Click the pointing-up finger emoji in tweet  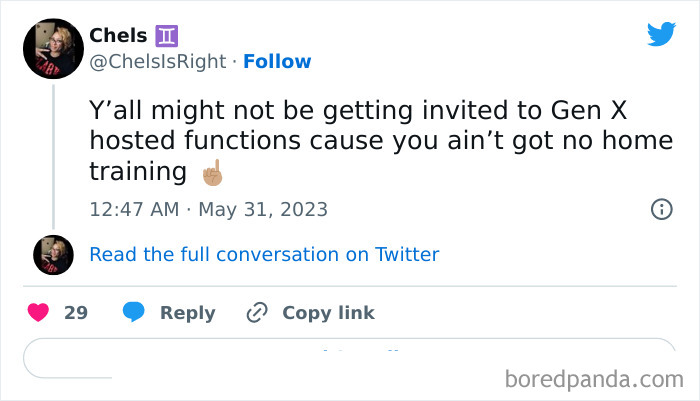tap(211, 172)
